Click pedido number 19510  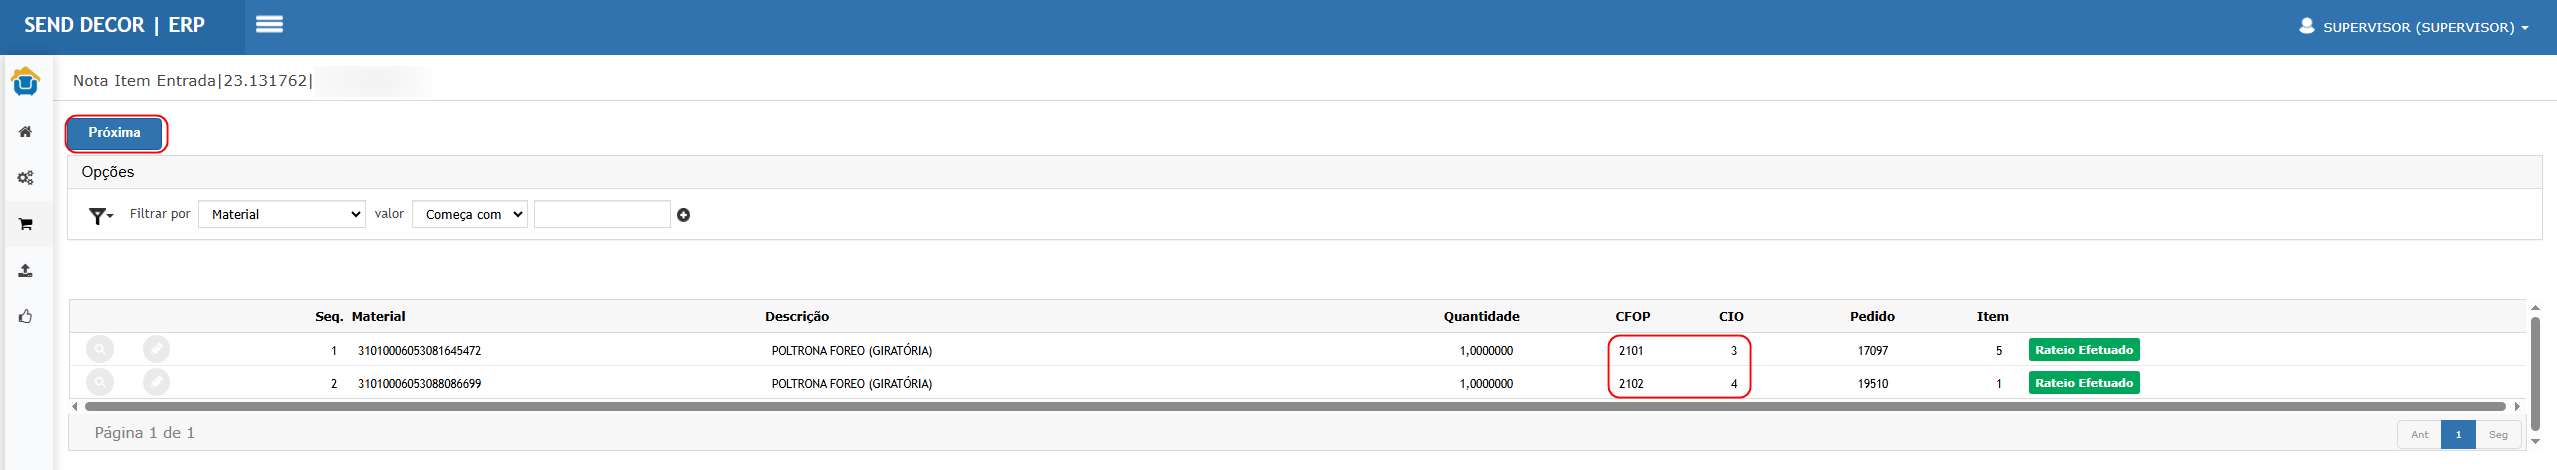point(1873,384)
